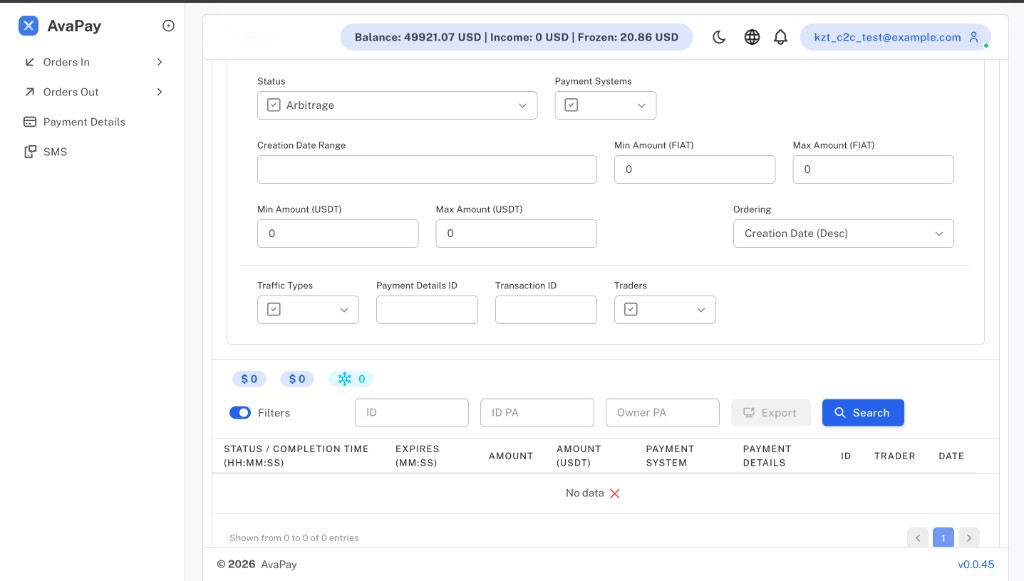This screenshot has height=581, width=1024.
Task: Click the ID search field
Action: [411, 413]
